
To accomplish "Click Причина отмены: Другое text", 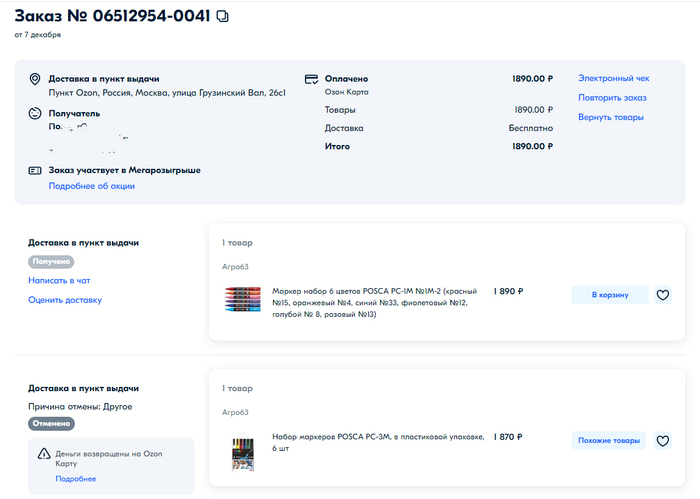I will click(80, 407).
